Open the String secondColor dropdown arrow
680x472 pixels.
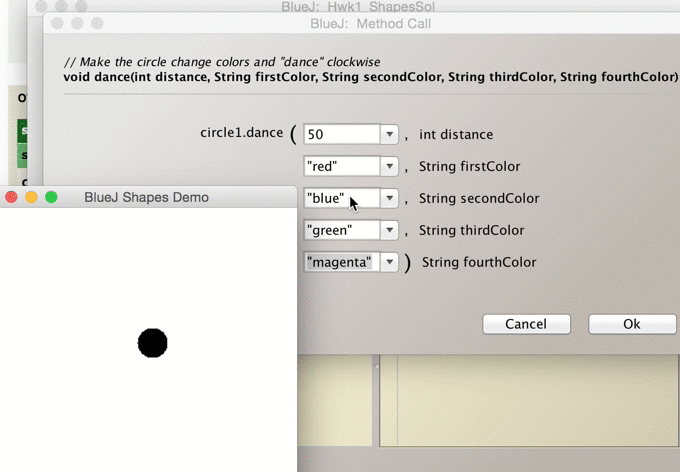click(x=389, y=198)
